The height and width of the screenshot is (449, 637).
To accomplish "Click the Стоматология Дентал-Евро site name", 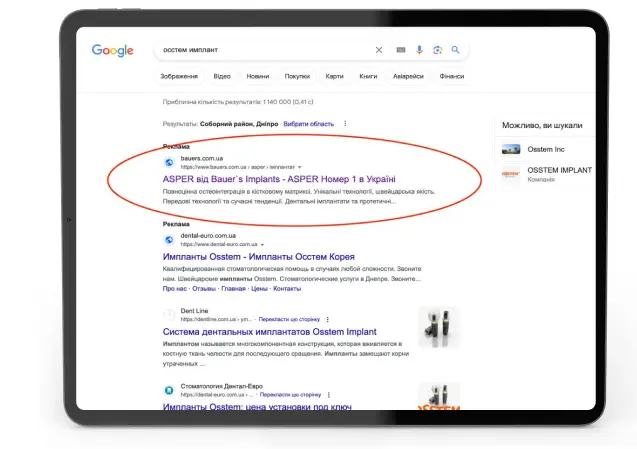I will (x=222, y=386).
